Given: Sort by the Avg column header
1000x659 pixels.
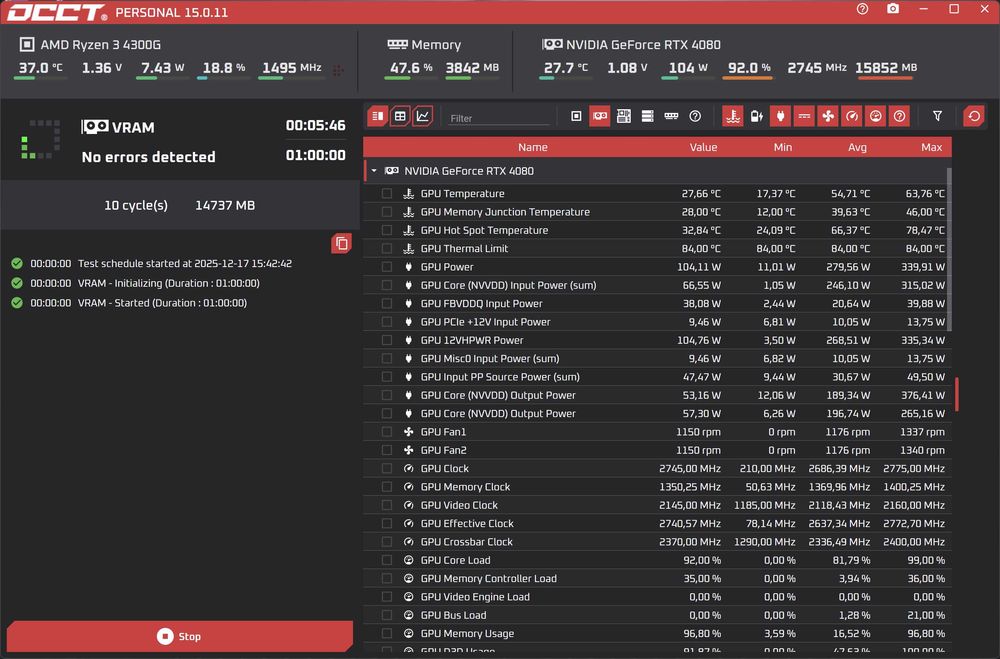Looking at the screenshot, I should pyautogui.click(x=857, y=147).
